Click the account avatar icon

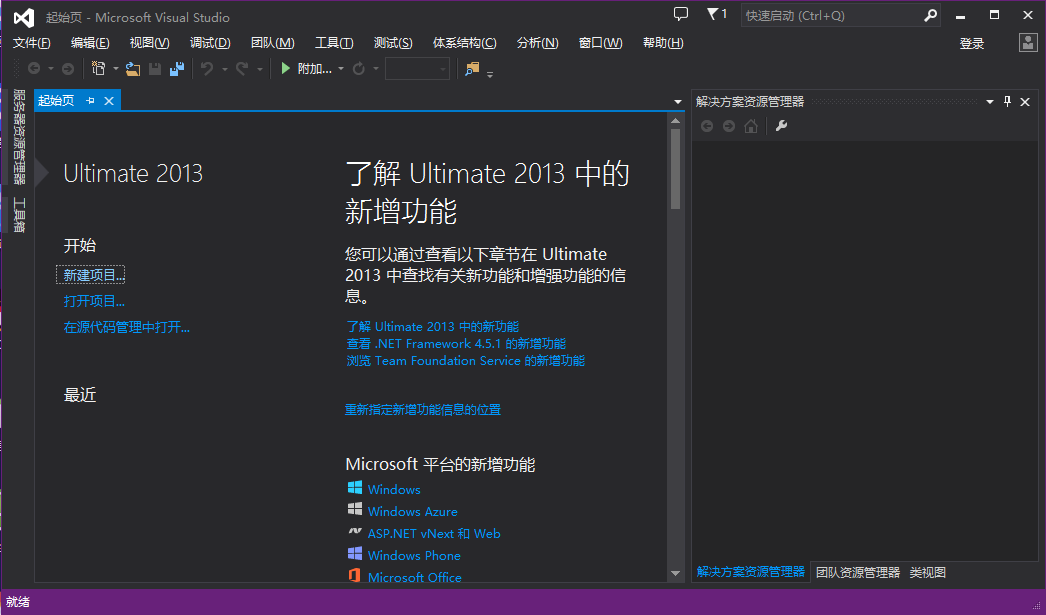coord(1028,43)
